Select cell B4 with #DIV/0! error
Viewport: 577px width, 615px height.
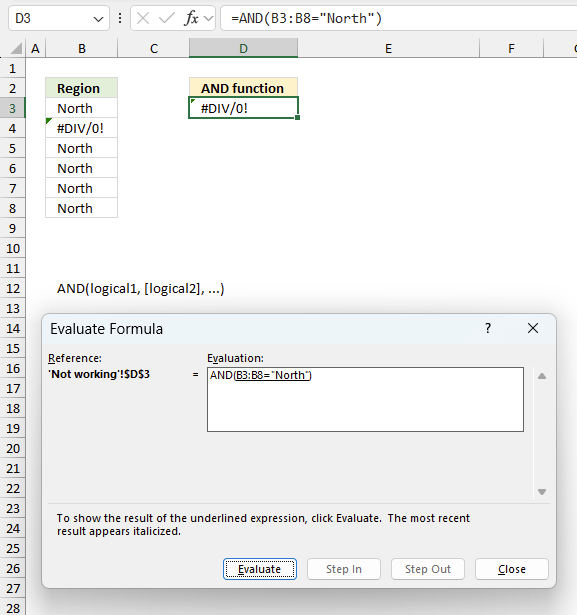81,128
